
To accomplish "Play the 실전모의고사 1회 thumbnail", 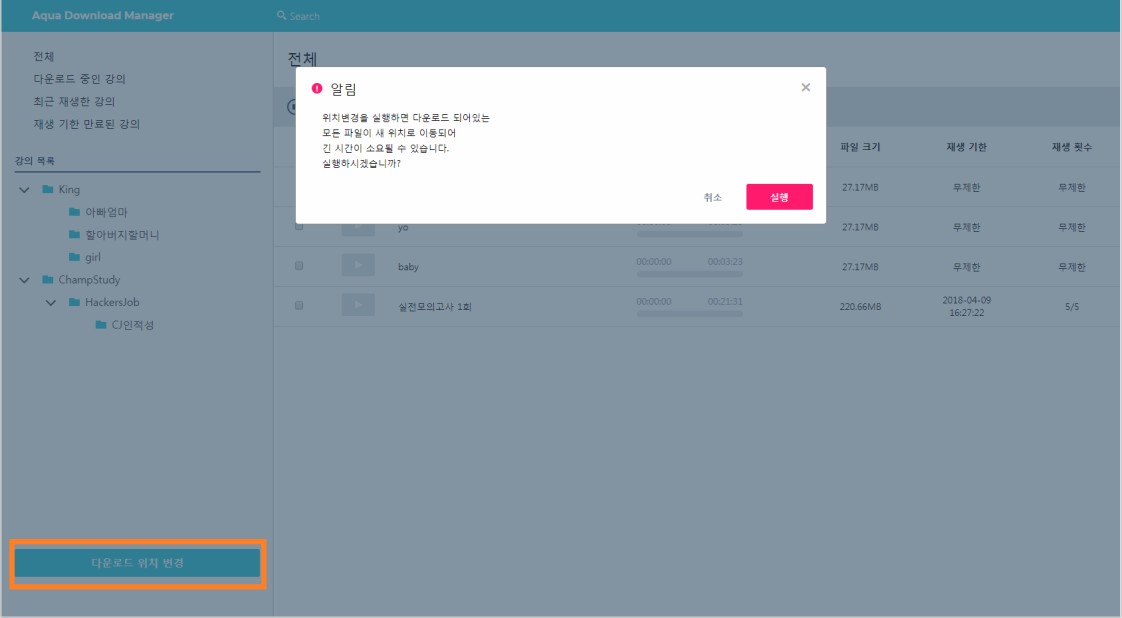I will click(358, 305).
